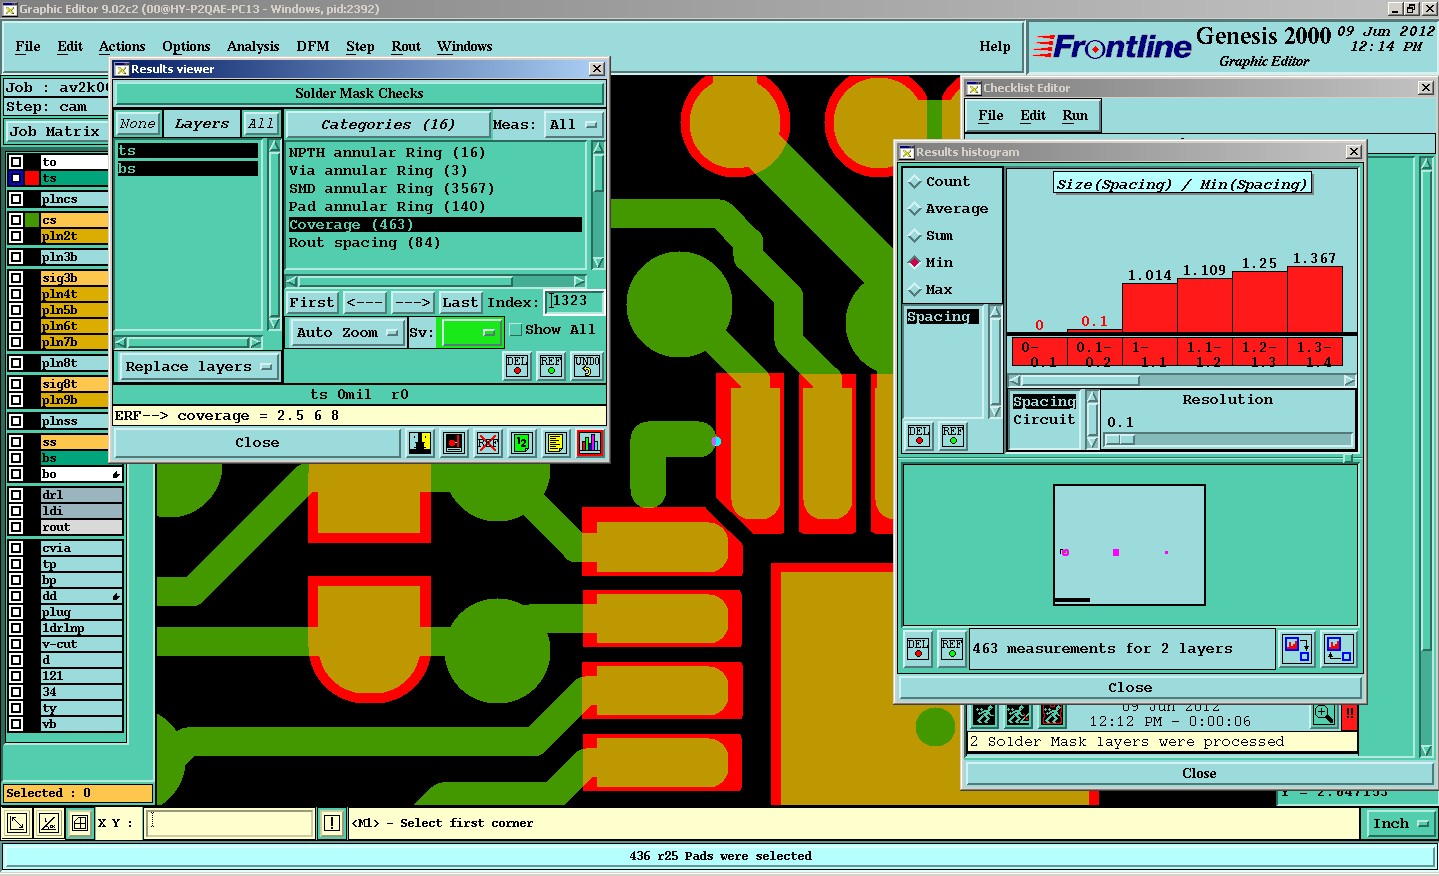
Task: Click the UNDO icon in Results viewer
Action: [x=587, y=366]
